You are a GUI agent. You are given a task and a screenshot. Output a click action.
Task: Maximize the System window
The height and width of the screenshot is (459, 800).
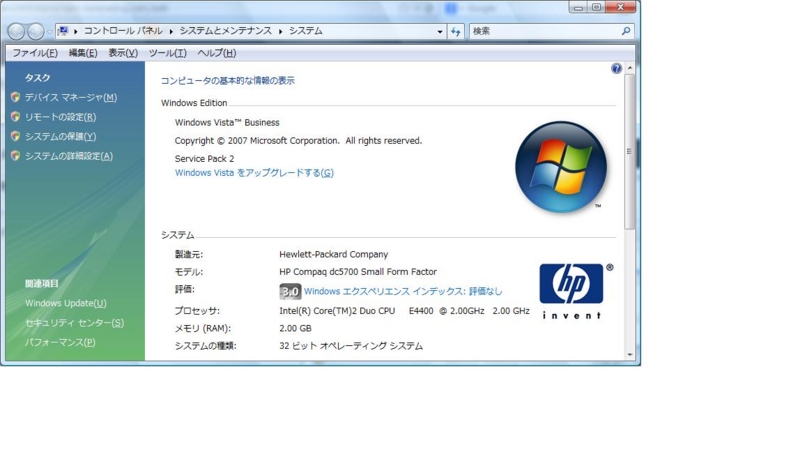coord(596,7)
